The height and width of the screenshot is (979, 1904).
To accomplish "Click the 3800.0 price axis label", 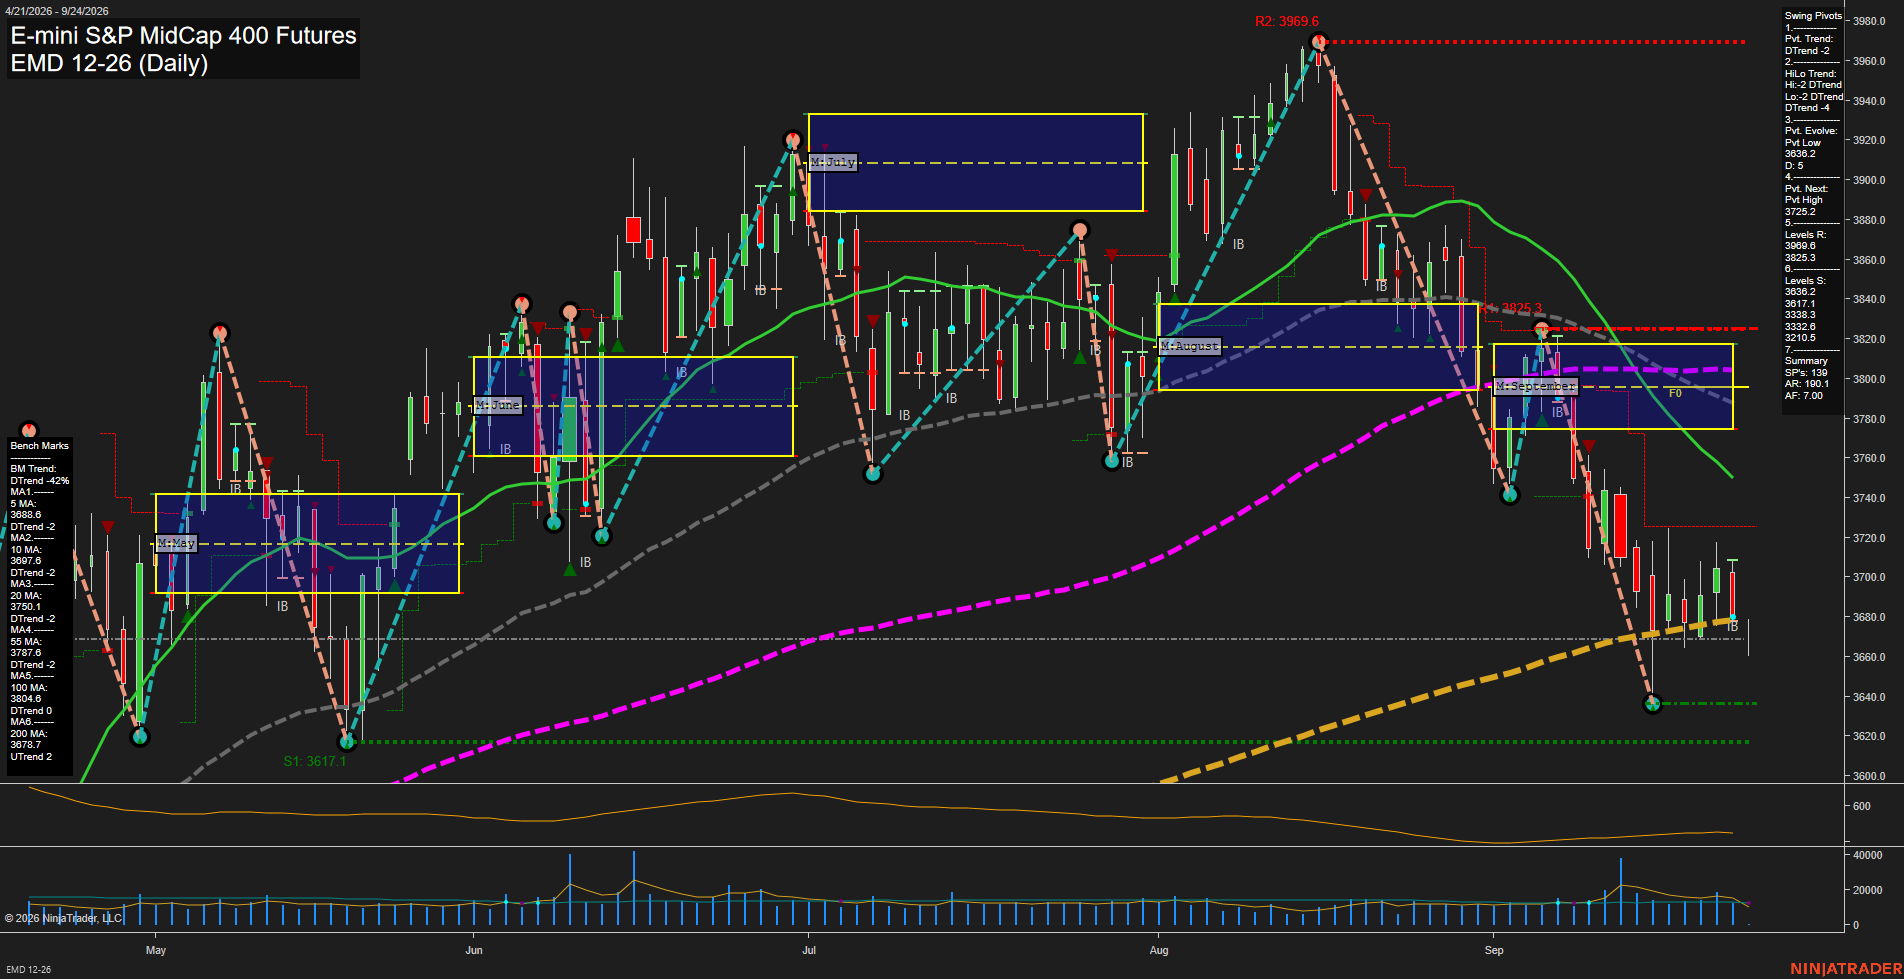I will click(x=1869, y=379).
